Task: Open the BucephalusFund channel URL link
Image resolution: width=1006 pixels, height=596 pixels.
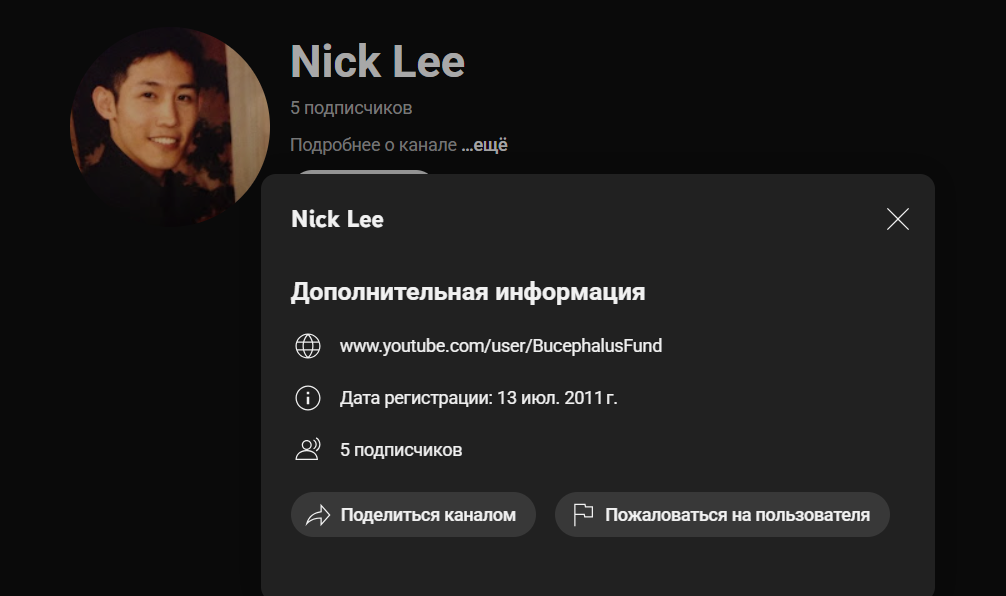Action: click(500, 346)
